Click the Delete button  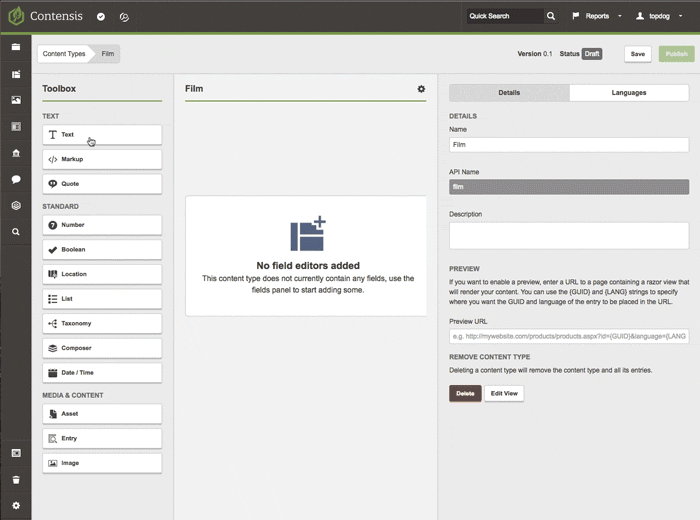click(465, 393)
